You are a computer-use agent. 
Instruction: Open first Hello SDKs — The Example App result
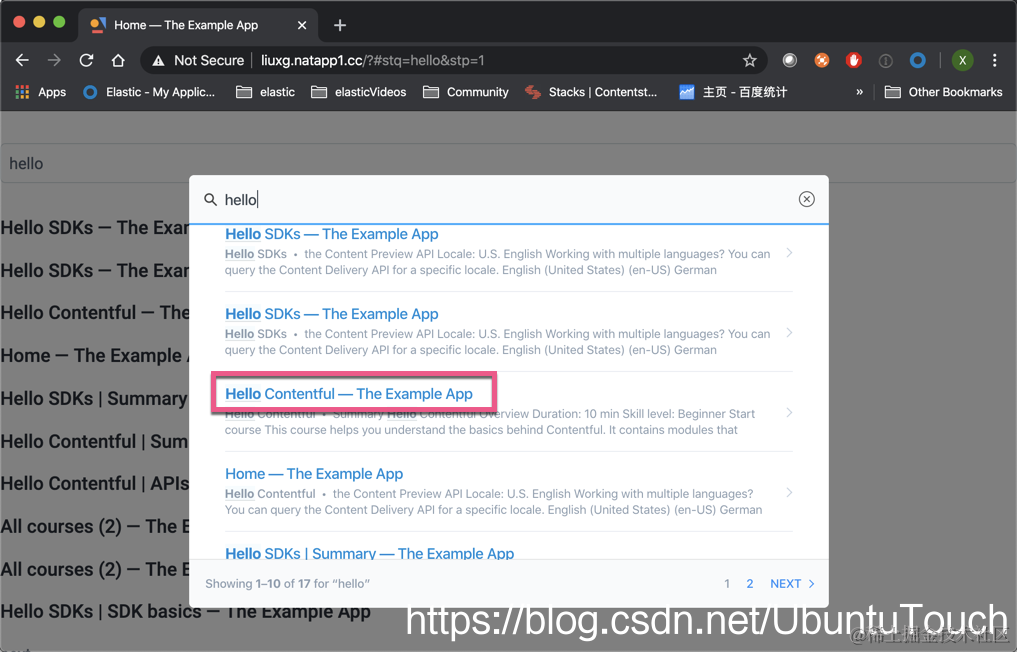coord(331,234)
